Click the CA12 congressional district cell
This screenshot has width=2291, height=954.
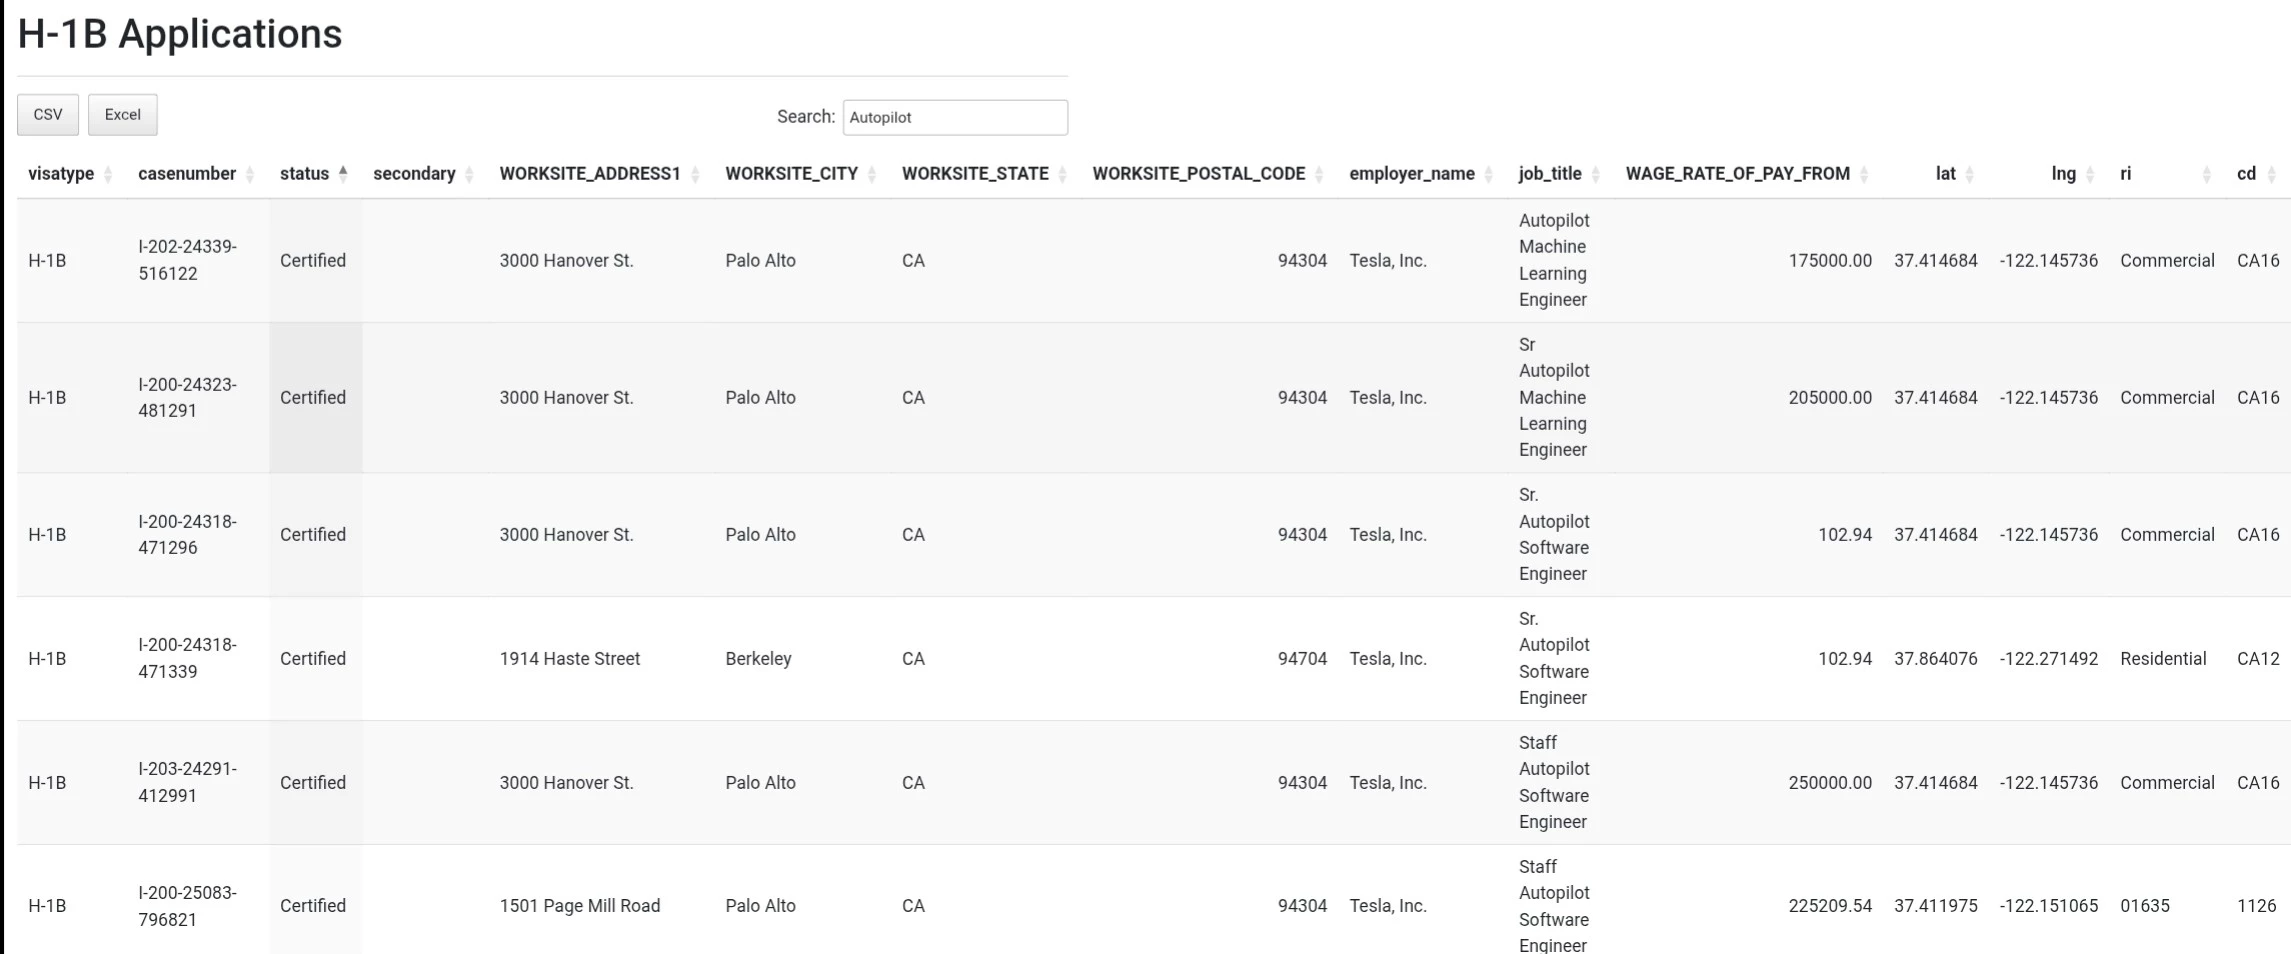coord(2258,659)
